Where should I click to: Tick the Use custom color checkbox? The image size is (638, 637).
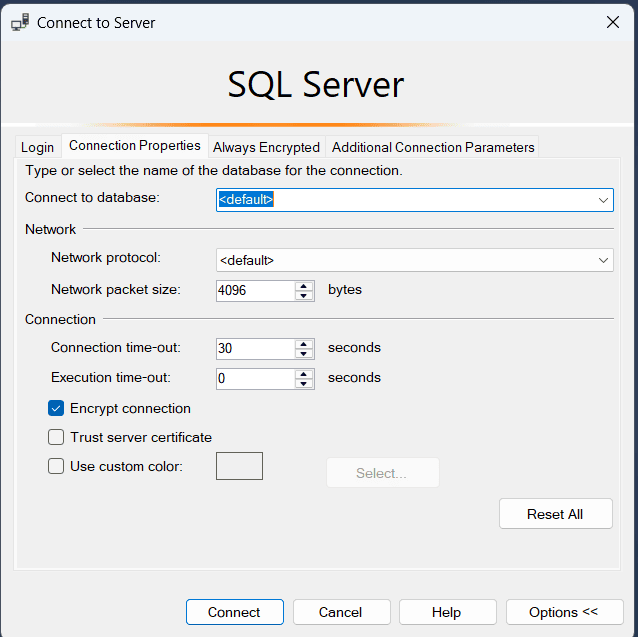[56, 466]
